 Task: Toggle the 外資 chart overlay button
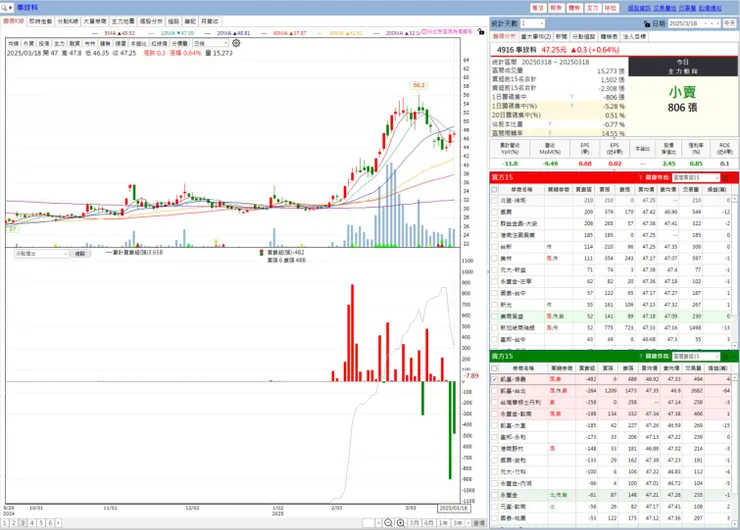[x=29, y=43]
